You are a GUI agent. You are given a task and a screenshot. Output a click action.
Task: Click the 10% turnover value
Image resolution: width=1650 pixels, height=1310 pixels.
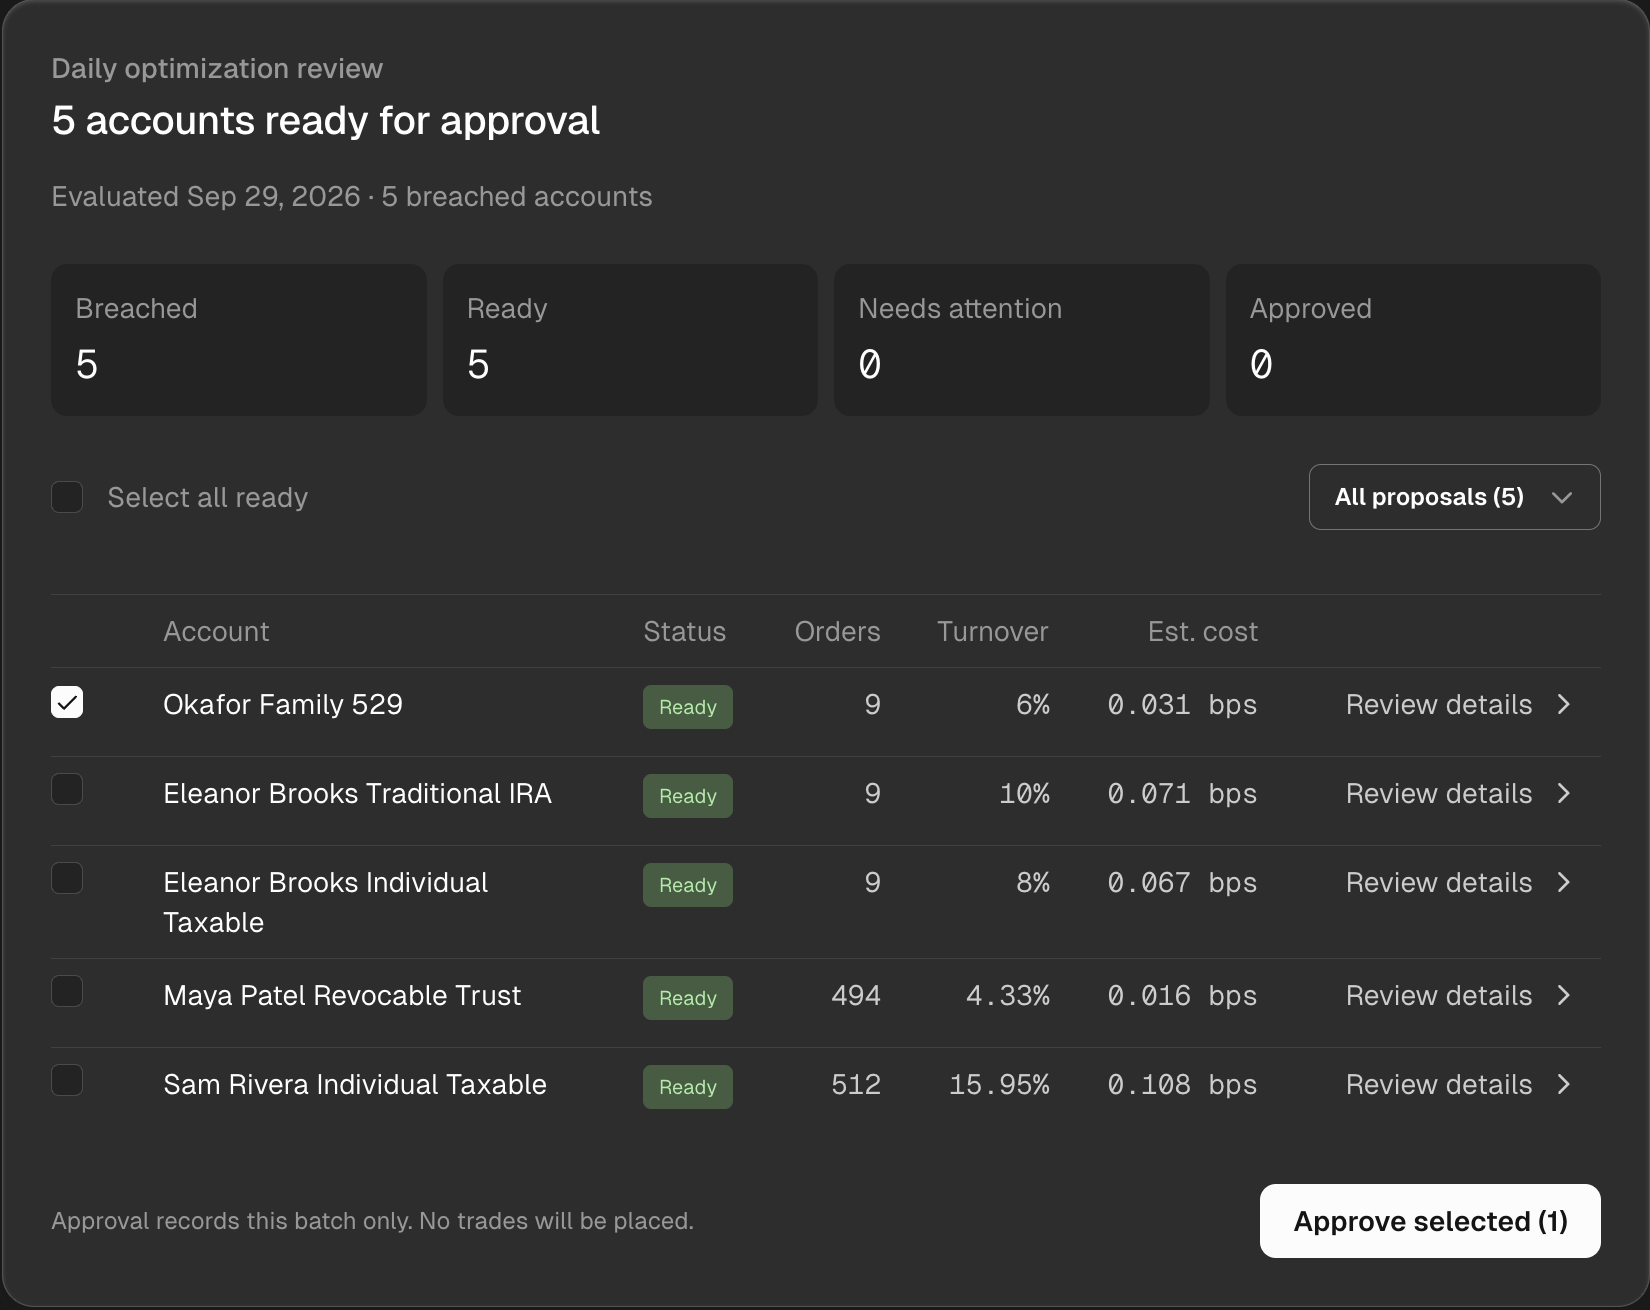coord(1025,794)
